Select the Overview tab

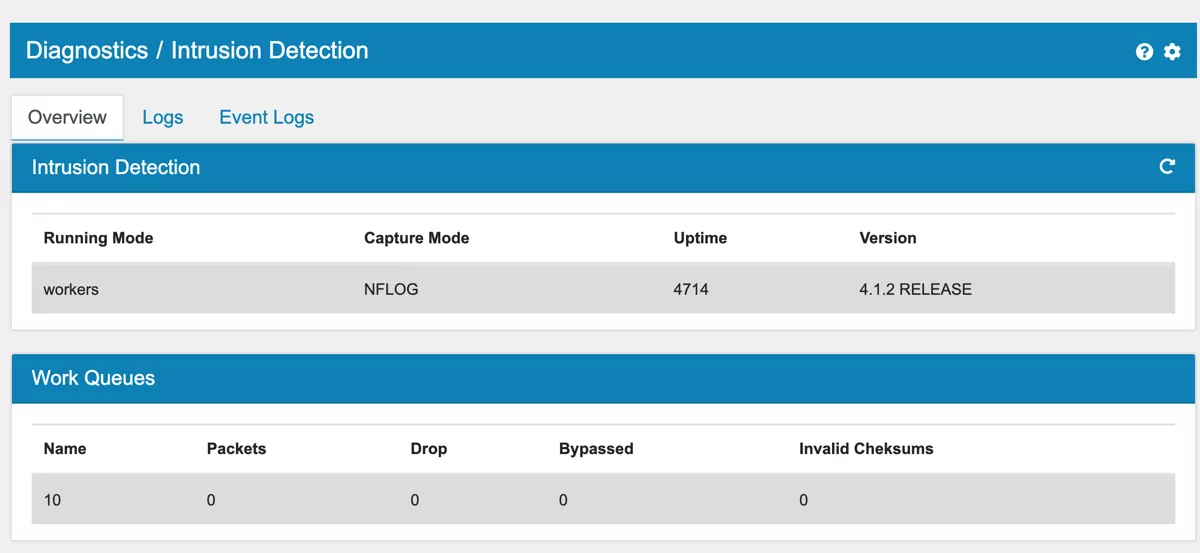pyautogui.click(x=67, y=117)
